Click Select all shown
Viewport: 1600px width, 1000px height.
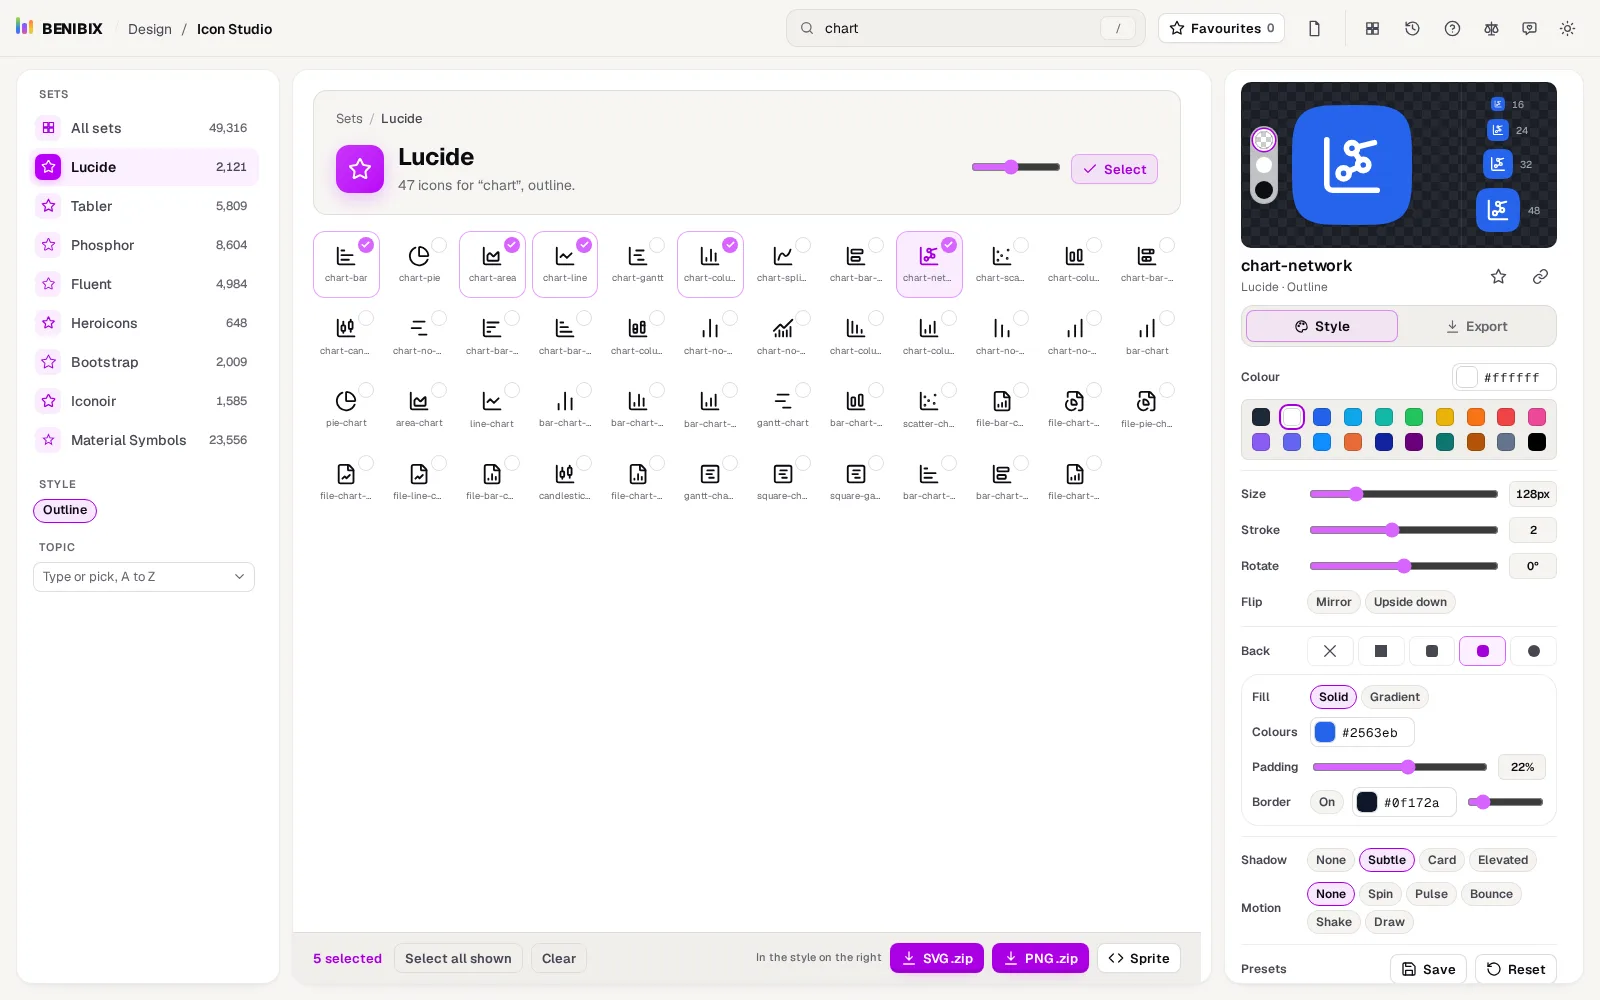point(458,958)
